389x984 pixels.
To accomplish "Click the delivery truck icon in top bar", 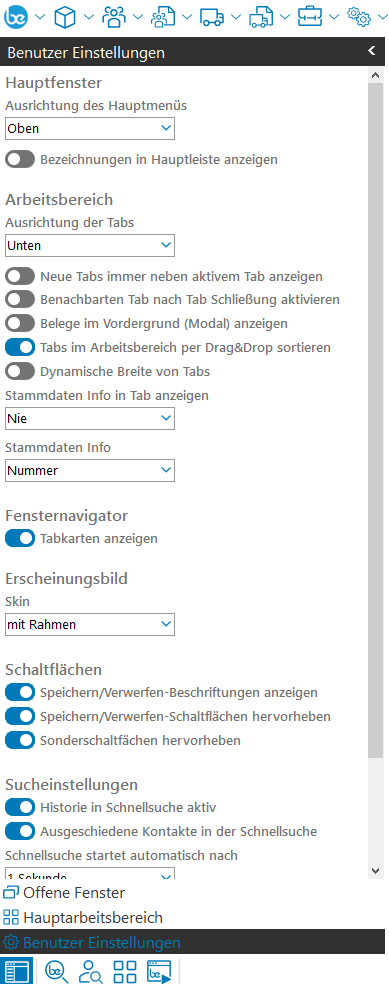I will click(212, 17).
